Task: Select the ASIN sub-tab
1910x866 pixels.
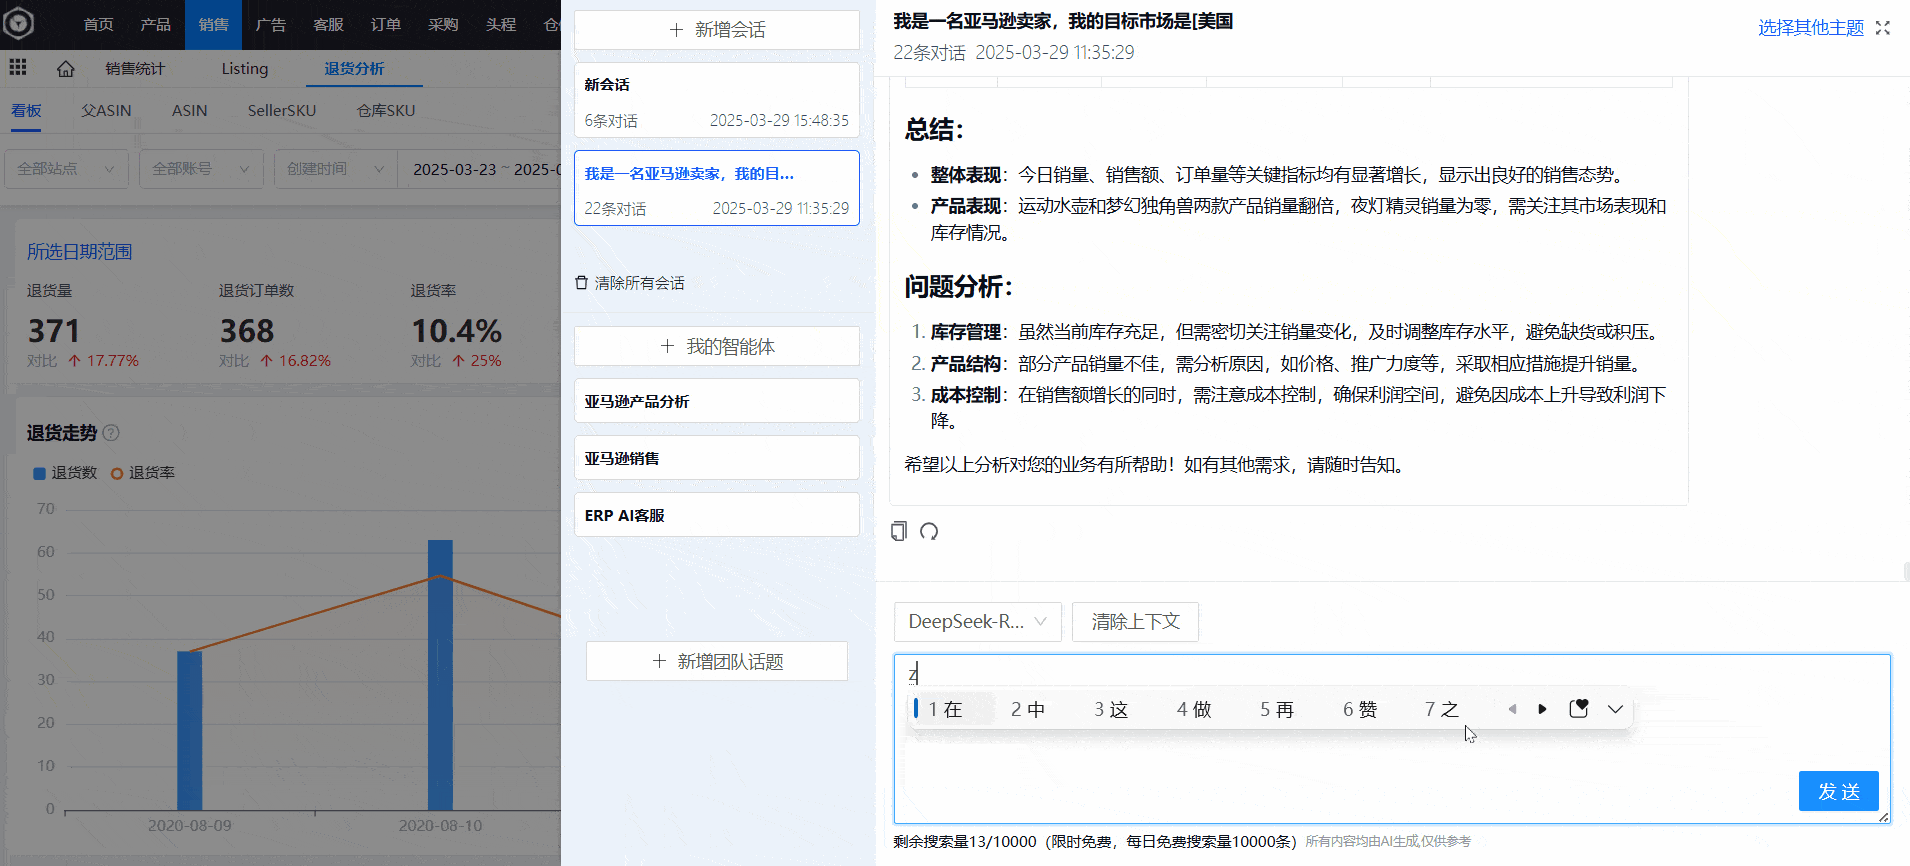Action: click(x=189, y=110)
